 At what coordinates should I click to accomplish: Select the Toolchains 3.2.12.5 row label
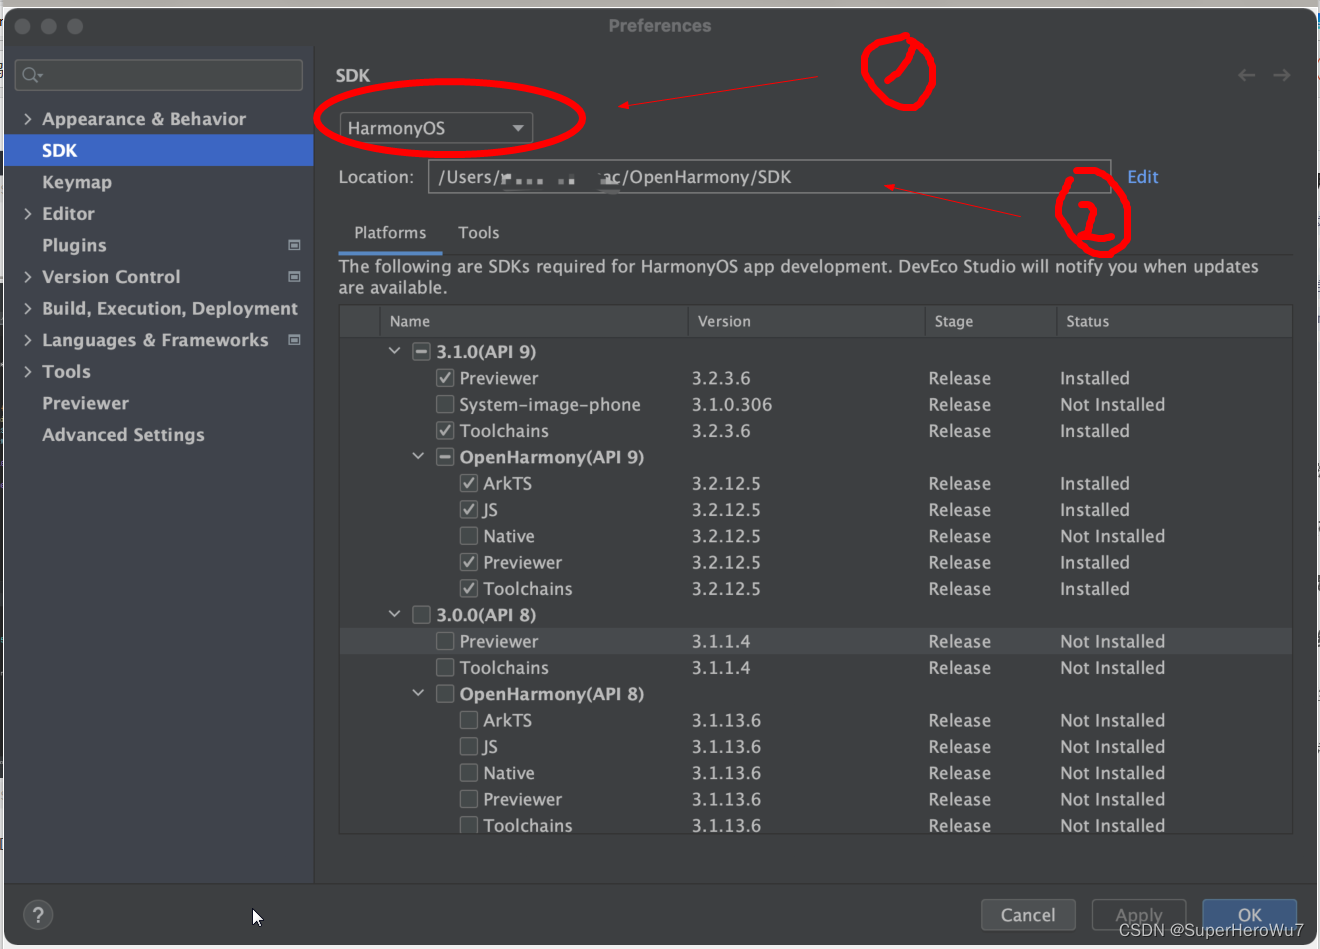click(x=527, y=589)
